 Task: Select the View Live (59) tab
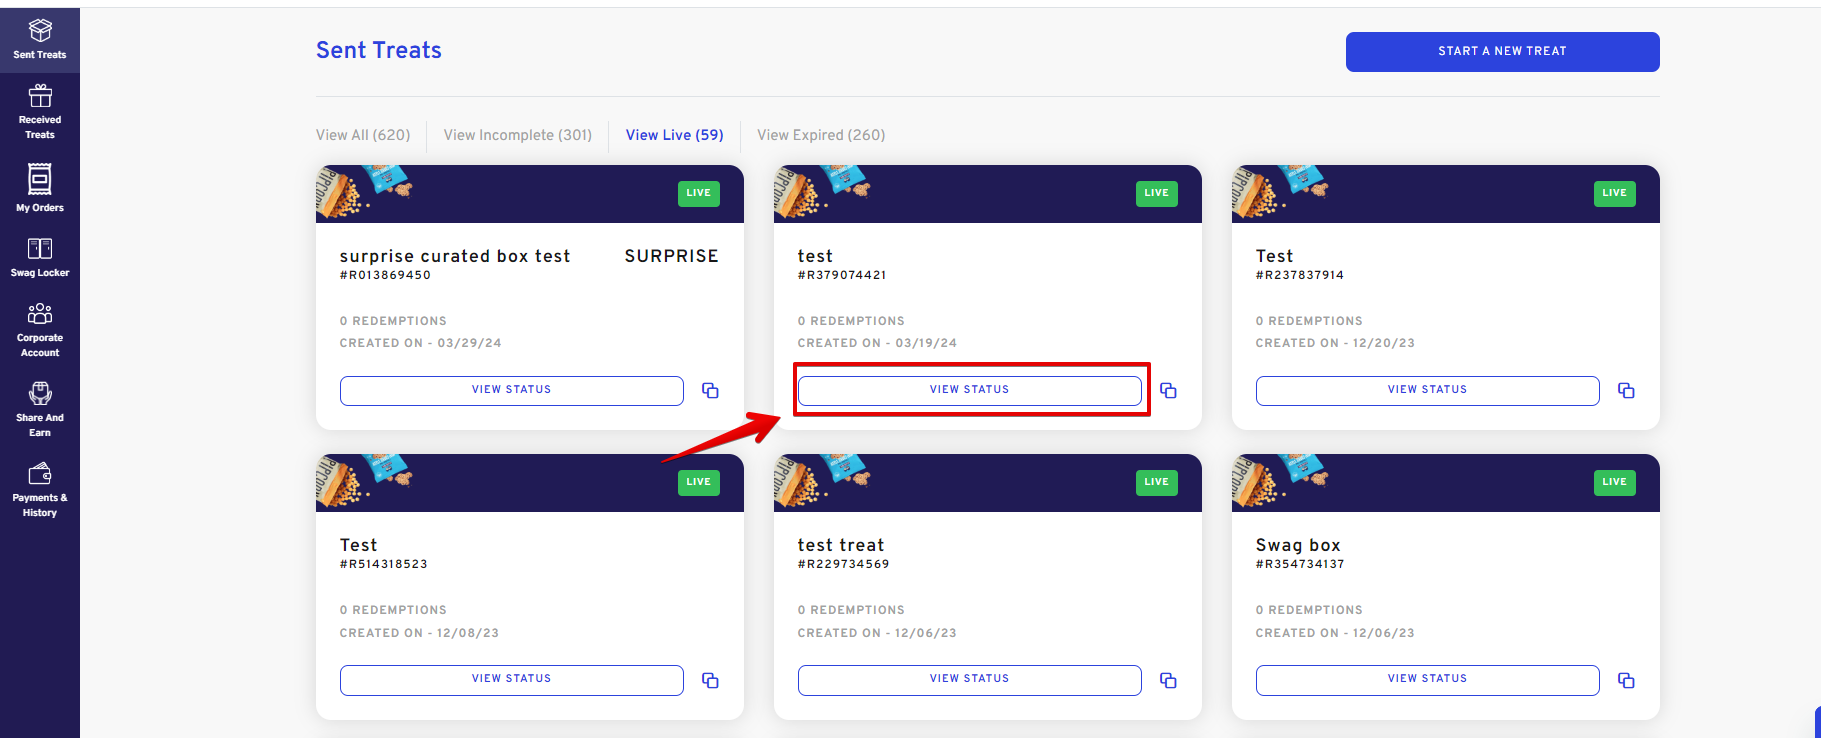(x=675, y=135)
